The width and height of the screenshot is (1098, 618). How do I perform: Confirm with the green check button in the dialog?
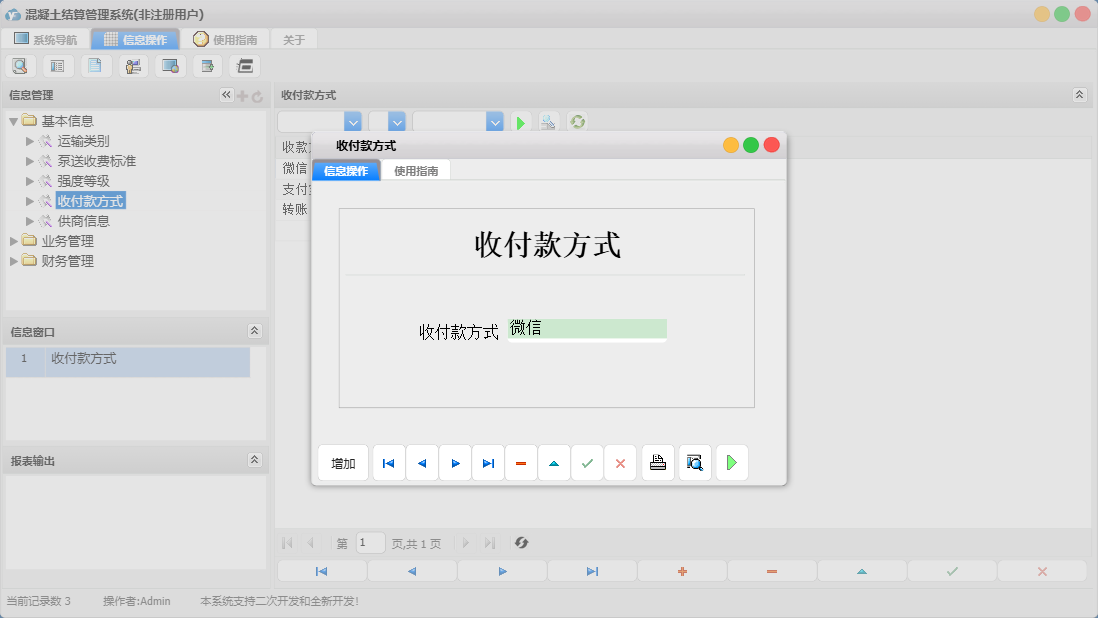[x=587, y=462]
